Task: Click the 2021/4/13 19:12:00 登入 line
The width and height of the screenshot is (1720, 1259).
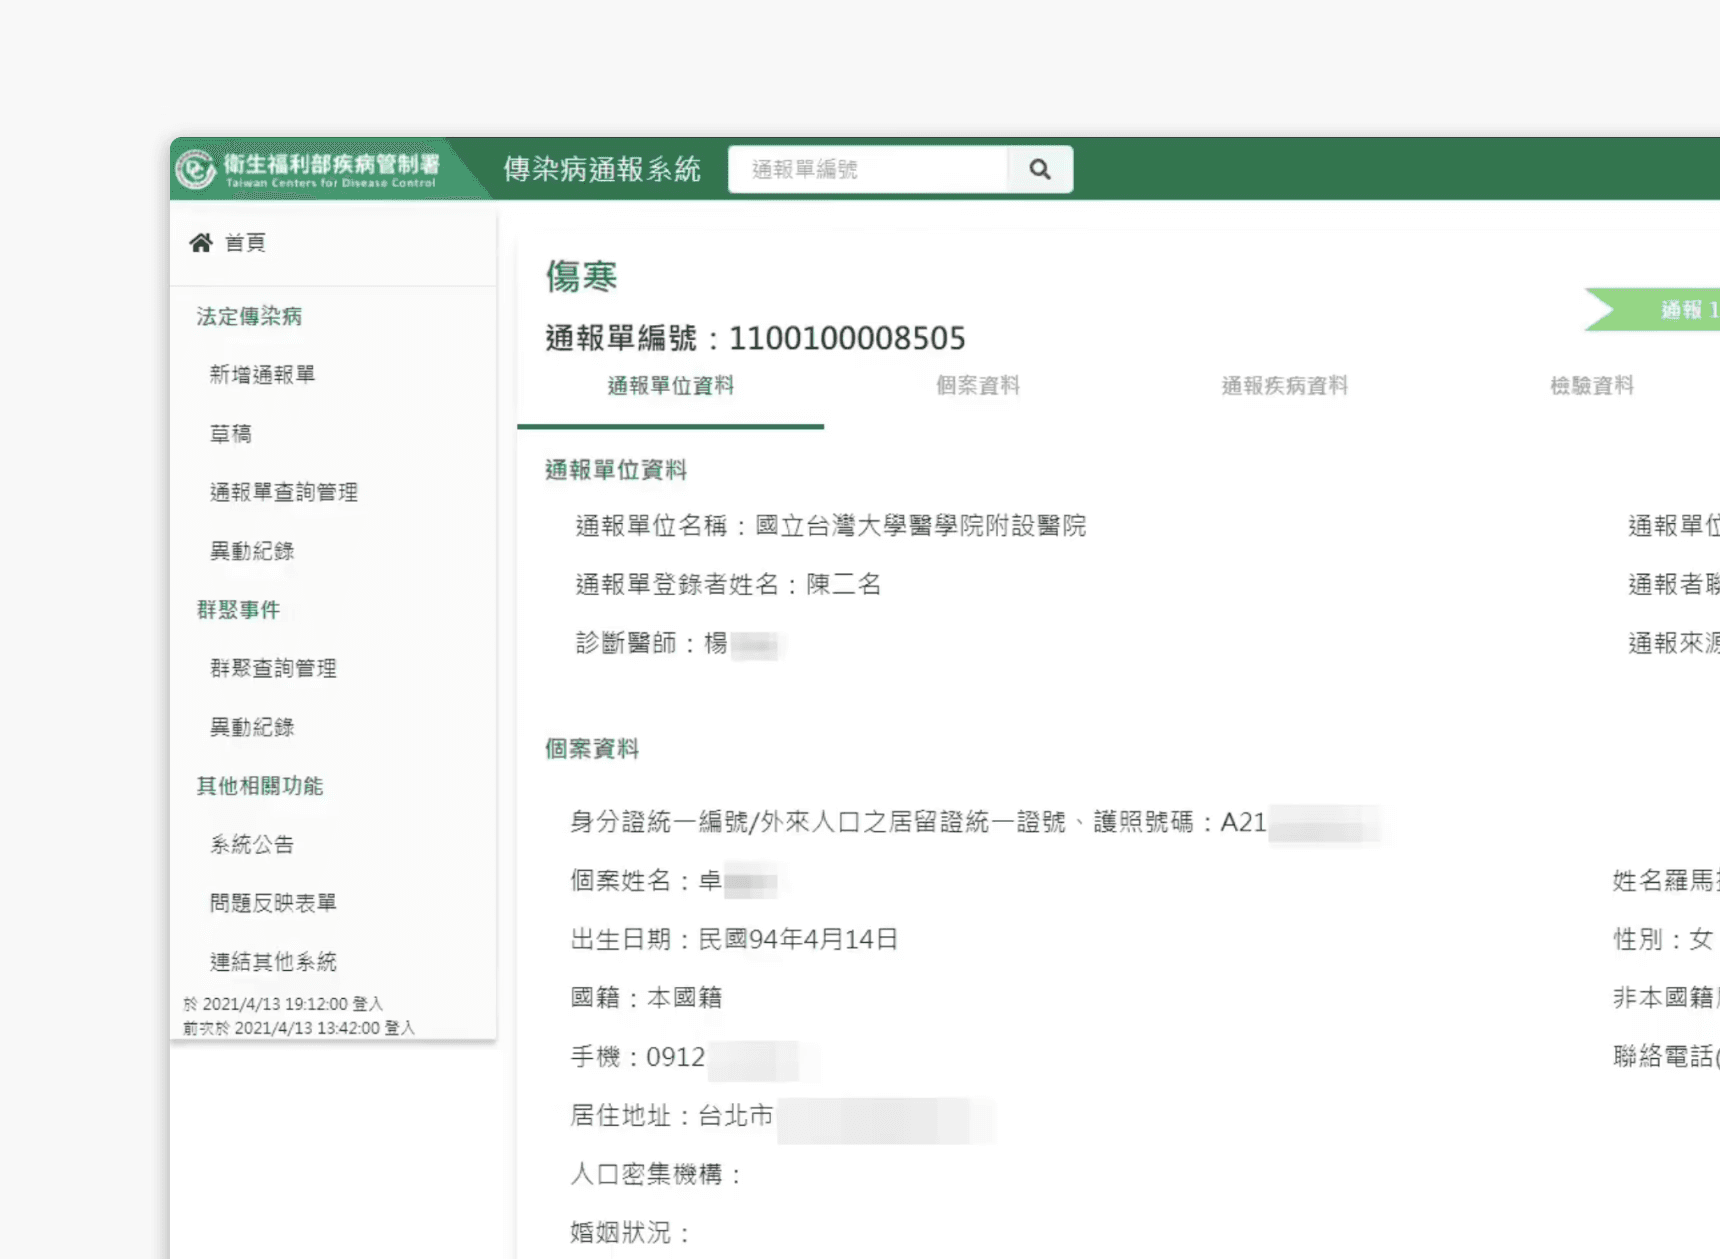Action: (283, 1004)
